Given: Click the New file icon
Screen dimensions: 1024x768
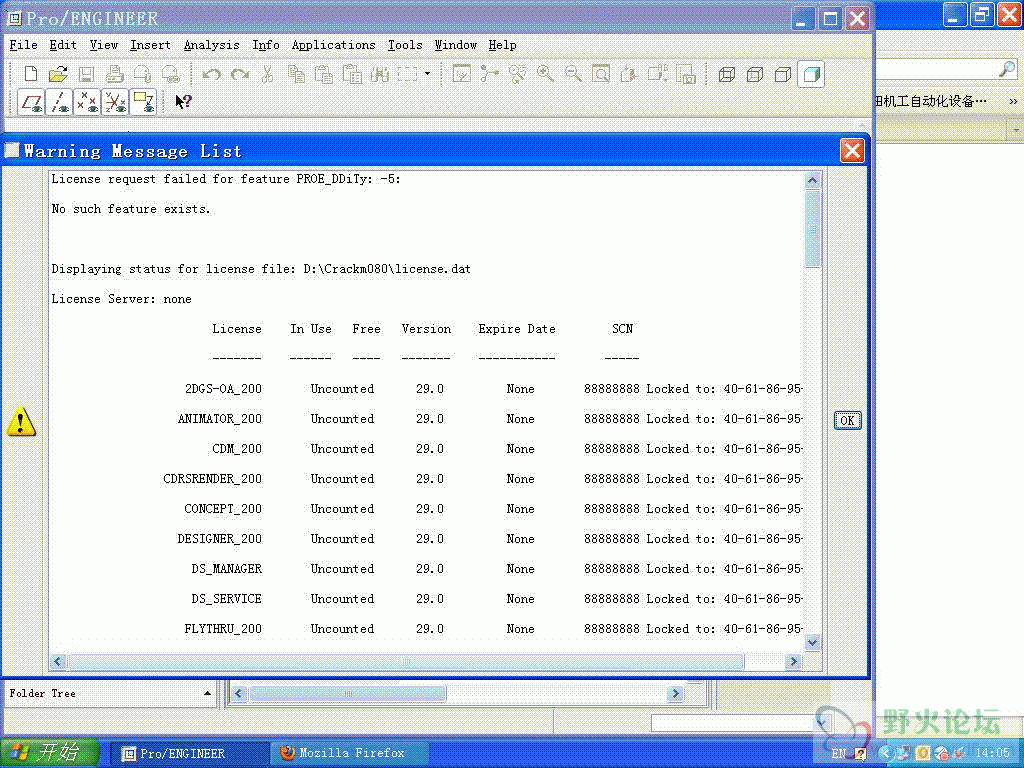Looking at the screenshot, I should click(30, 74).
